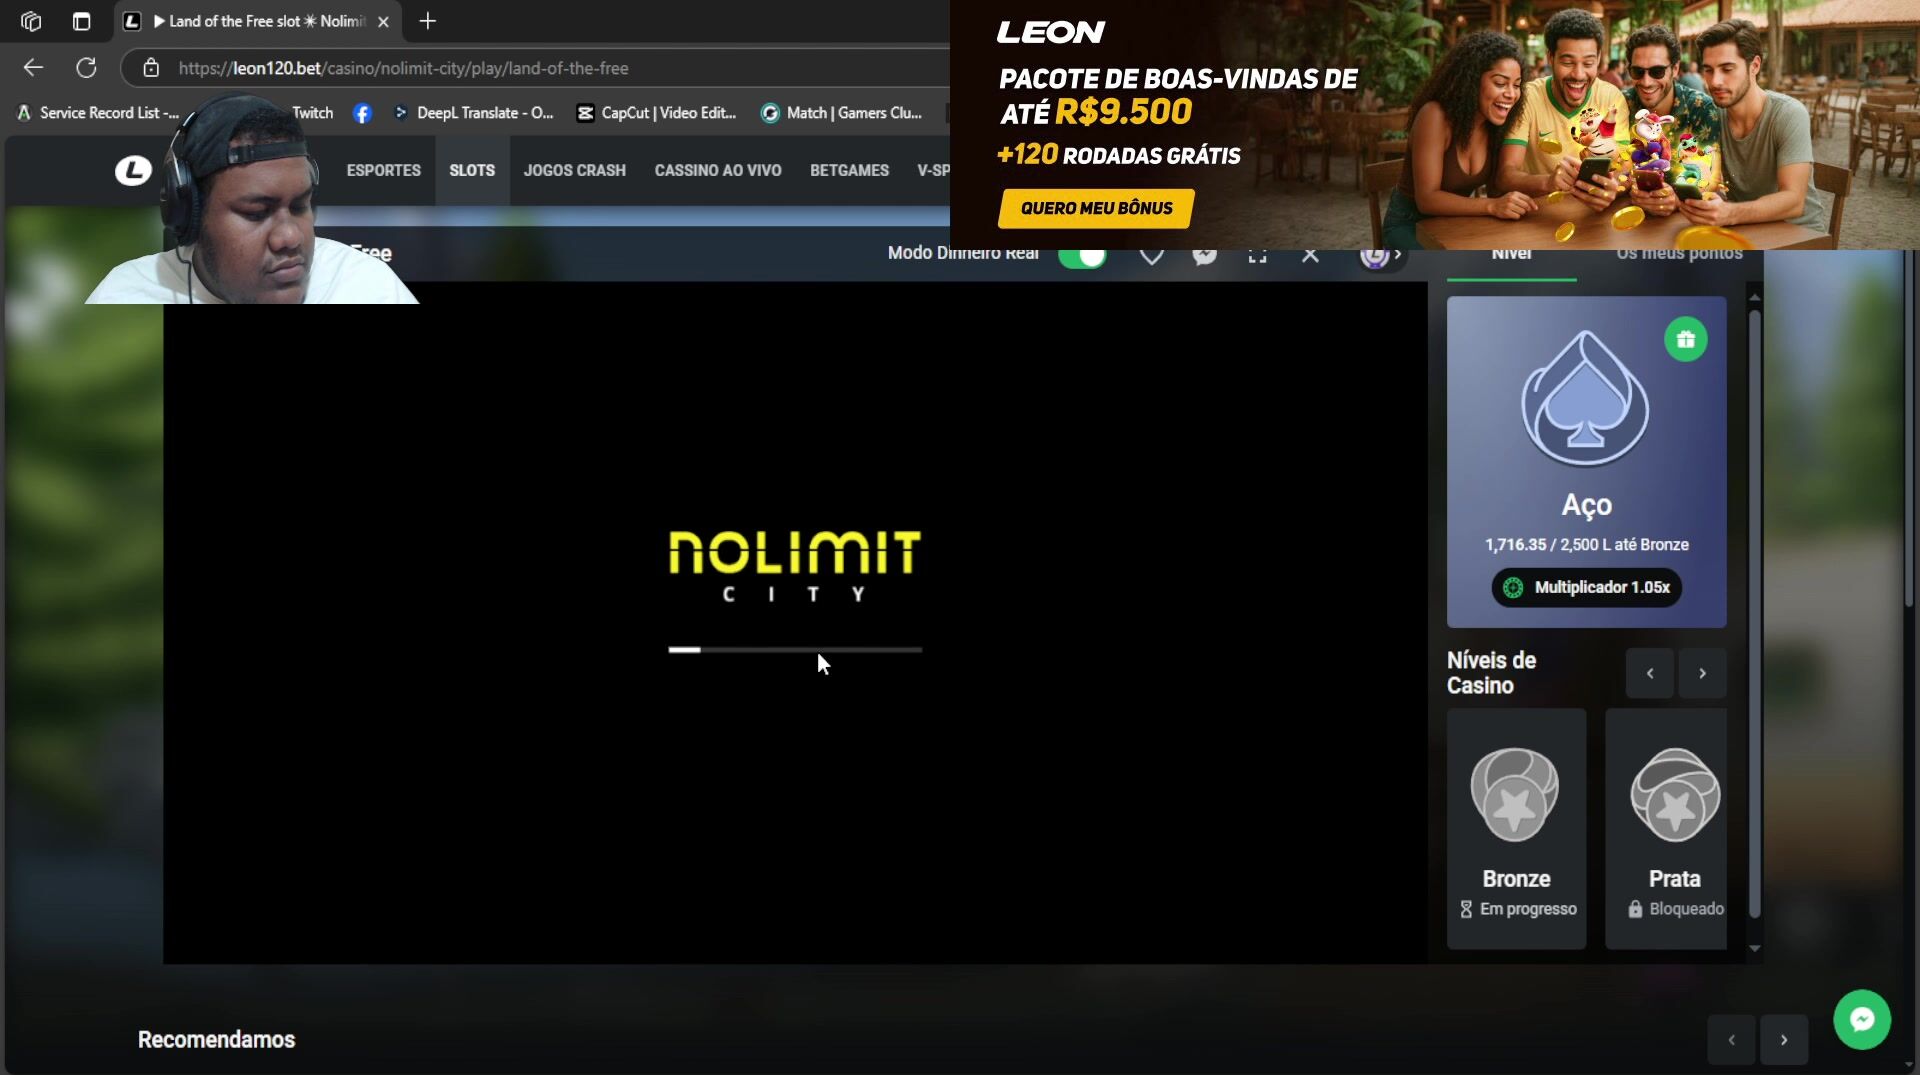The width and height of the screenshot is (1920, 1075).
Task: Open the Match Gamers Club bookmark
Action: pyautogui.click(x=841, y=113)
